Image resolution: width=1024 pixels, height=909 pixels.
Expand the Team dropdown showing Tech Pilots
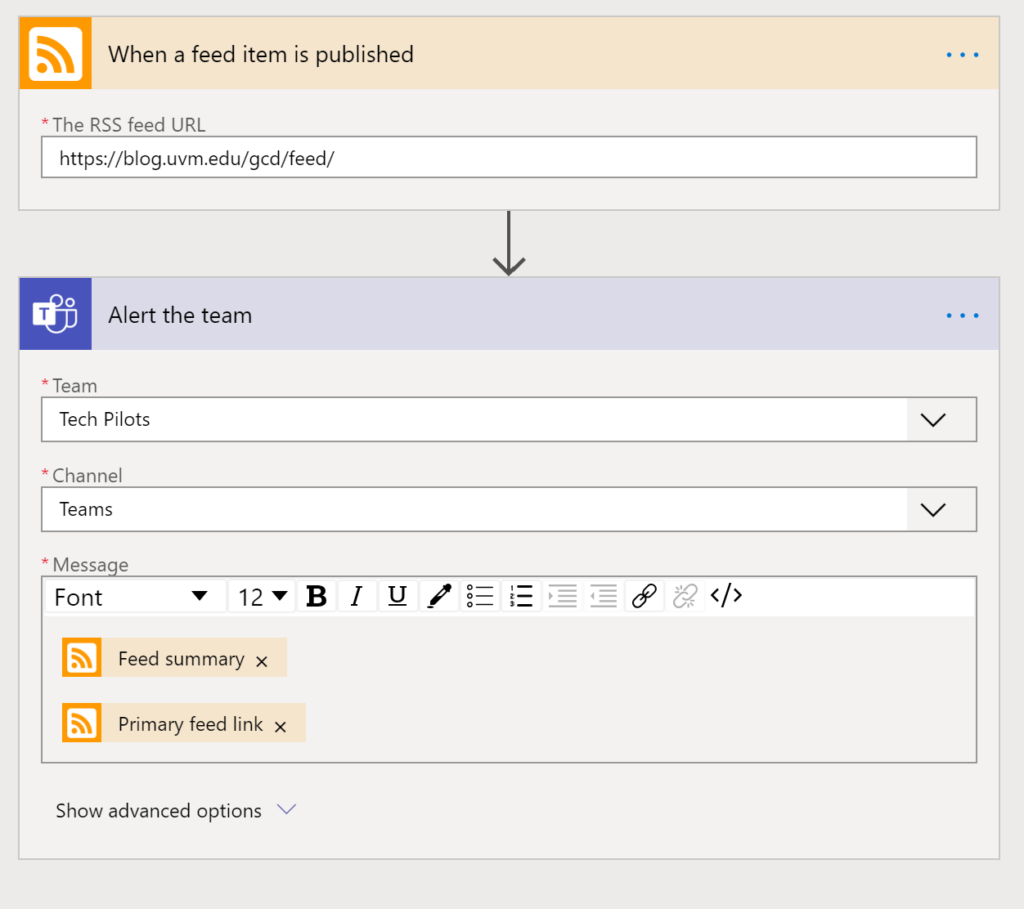point(932,420)
